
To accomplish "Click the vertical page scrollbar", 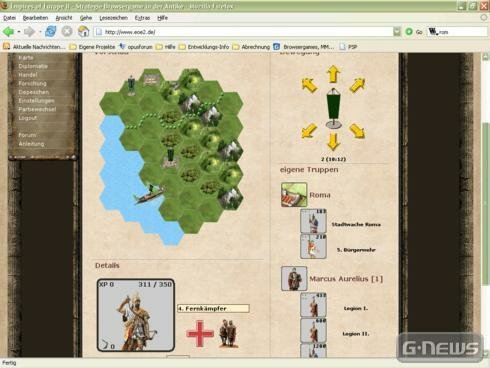I will point(485,205).
